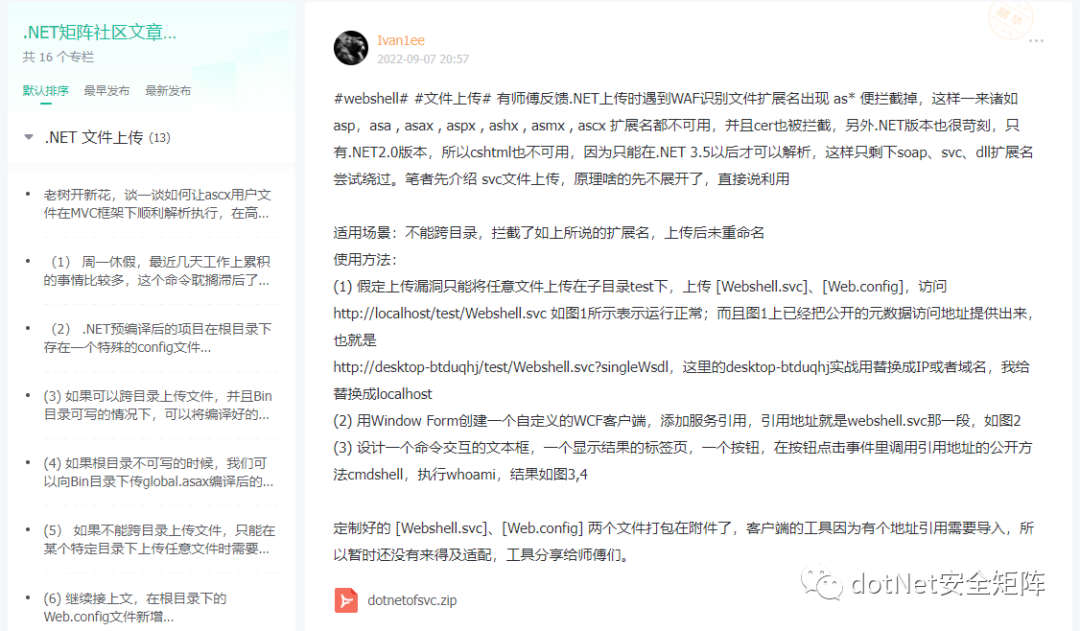Collapse the .NET 文件上传 section
Screen dimensions: 1080x631
pyautogui.click(x=29, y=137)
